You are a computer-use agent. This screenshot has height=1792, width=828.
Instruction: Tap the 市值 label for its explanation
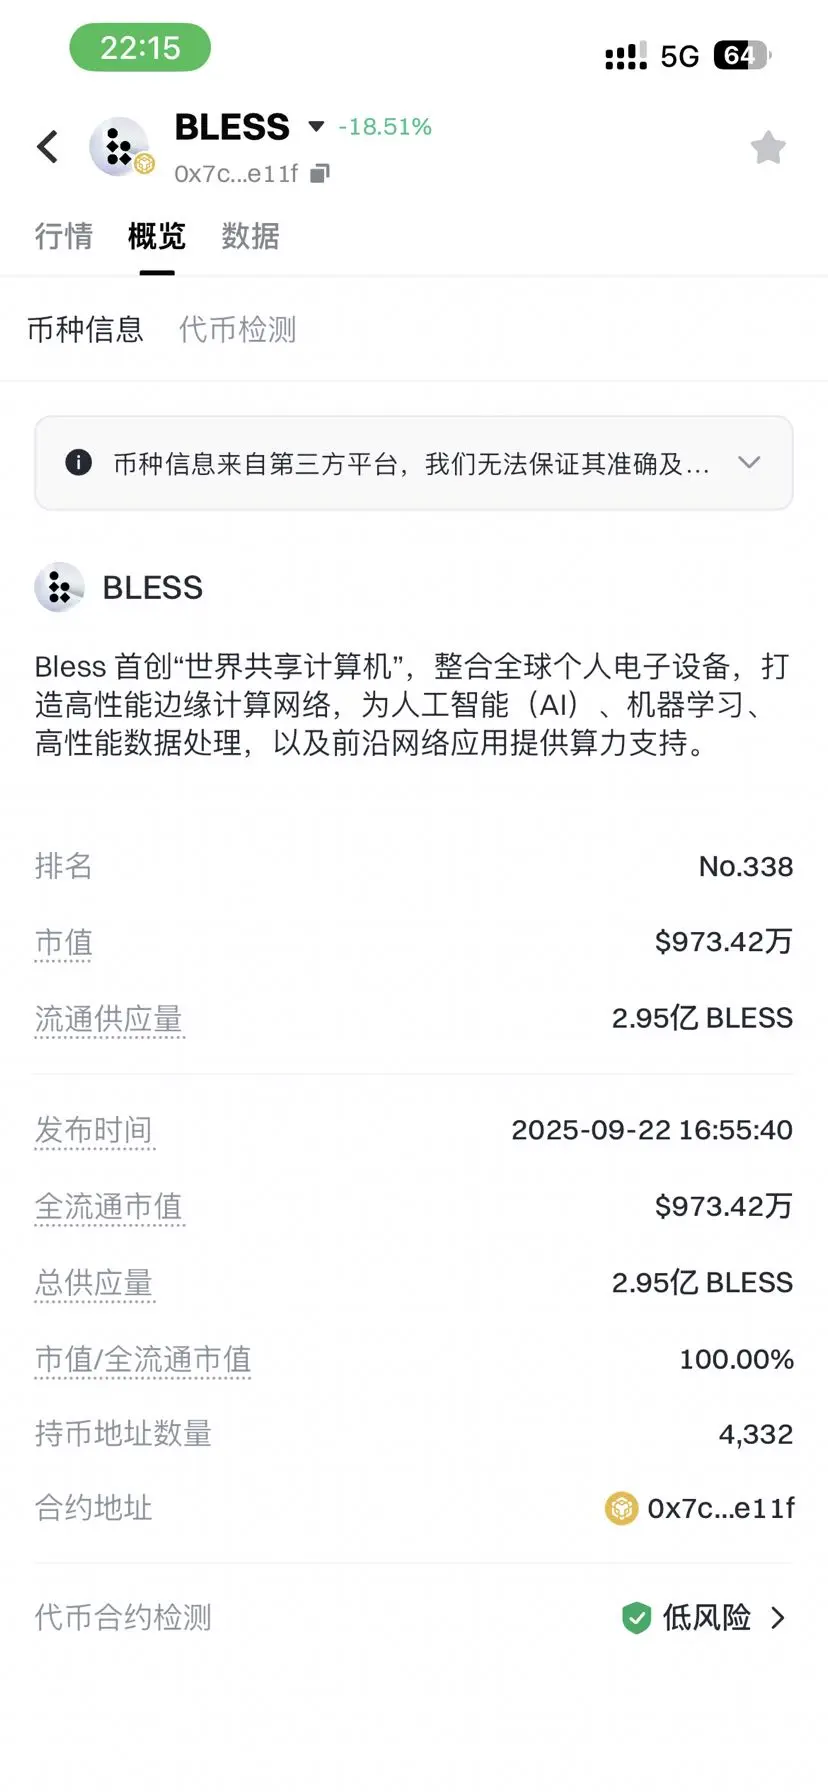(63, 942)
